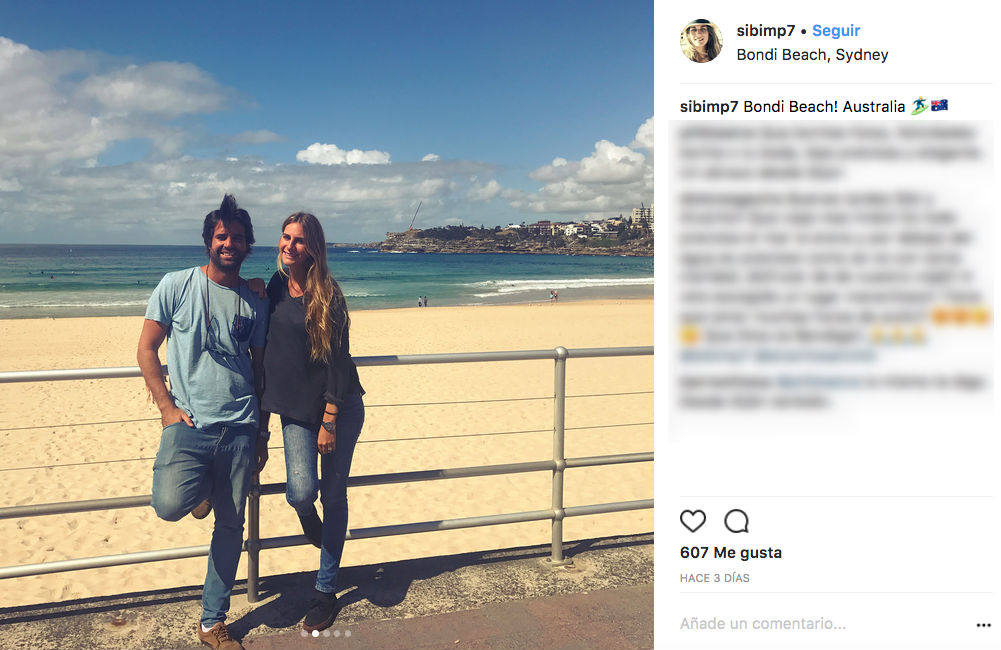The height and width of the screenshot is (650, 1001).
Task: Focus the Añade un comentario field
Action: point(824,624)
